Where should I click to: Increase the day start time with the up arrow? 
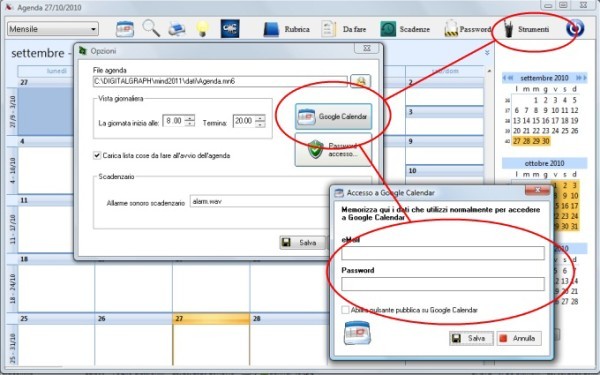[x=189, y=118]
